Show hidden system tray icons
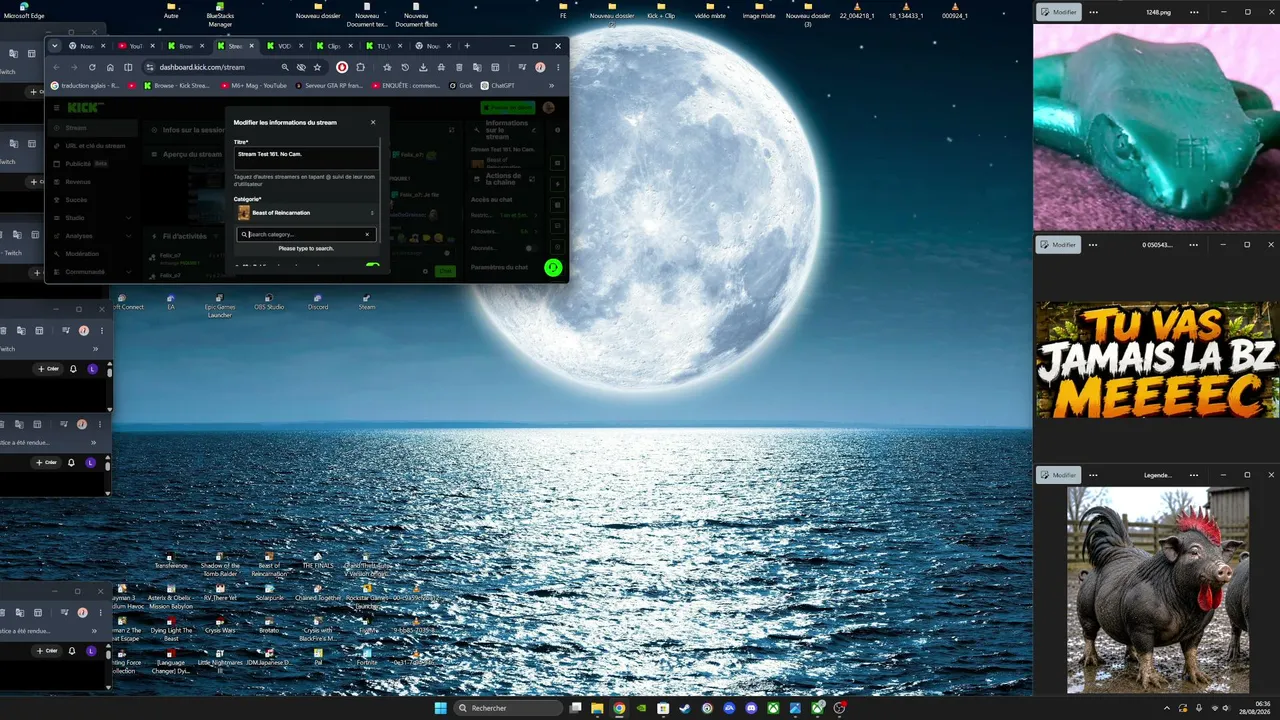 point(1167,708)
